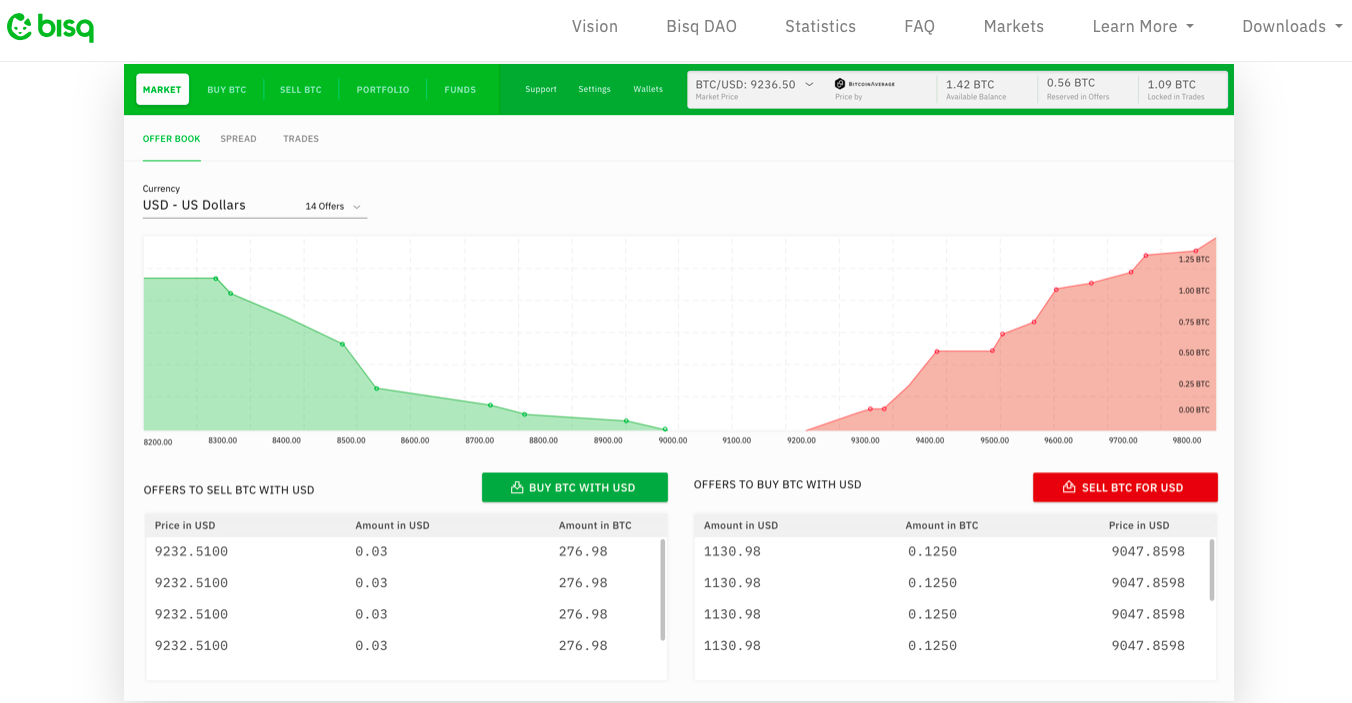Click the 9000.00 chart axis label

[x=673, y=440]
